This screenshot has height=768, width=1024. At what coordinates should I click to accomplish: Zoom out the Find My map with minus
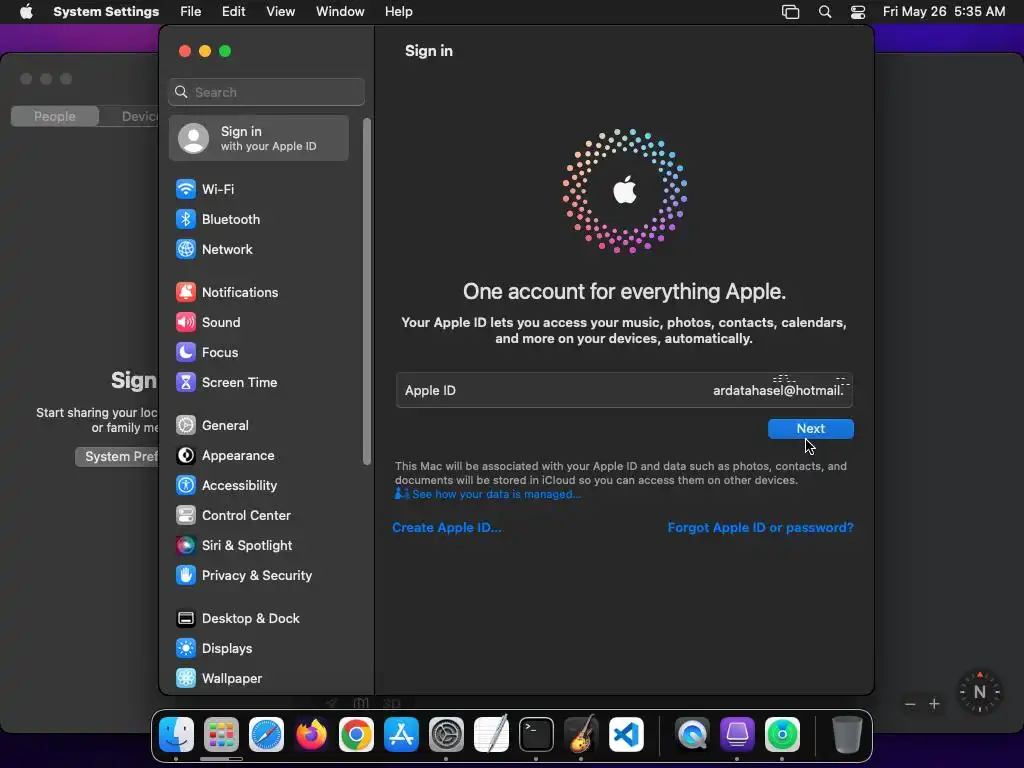coord(910,704)
